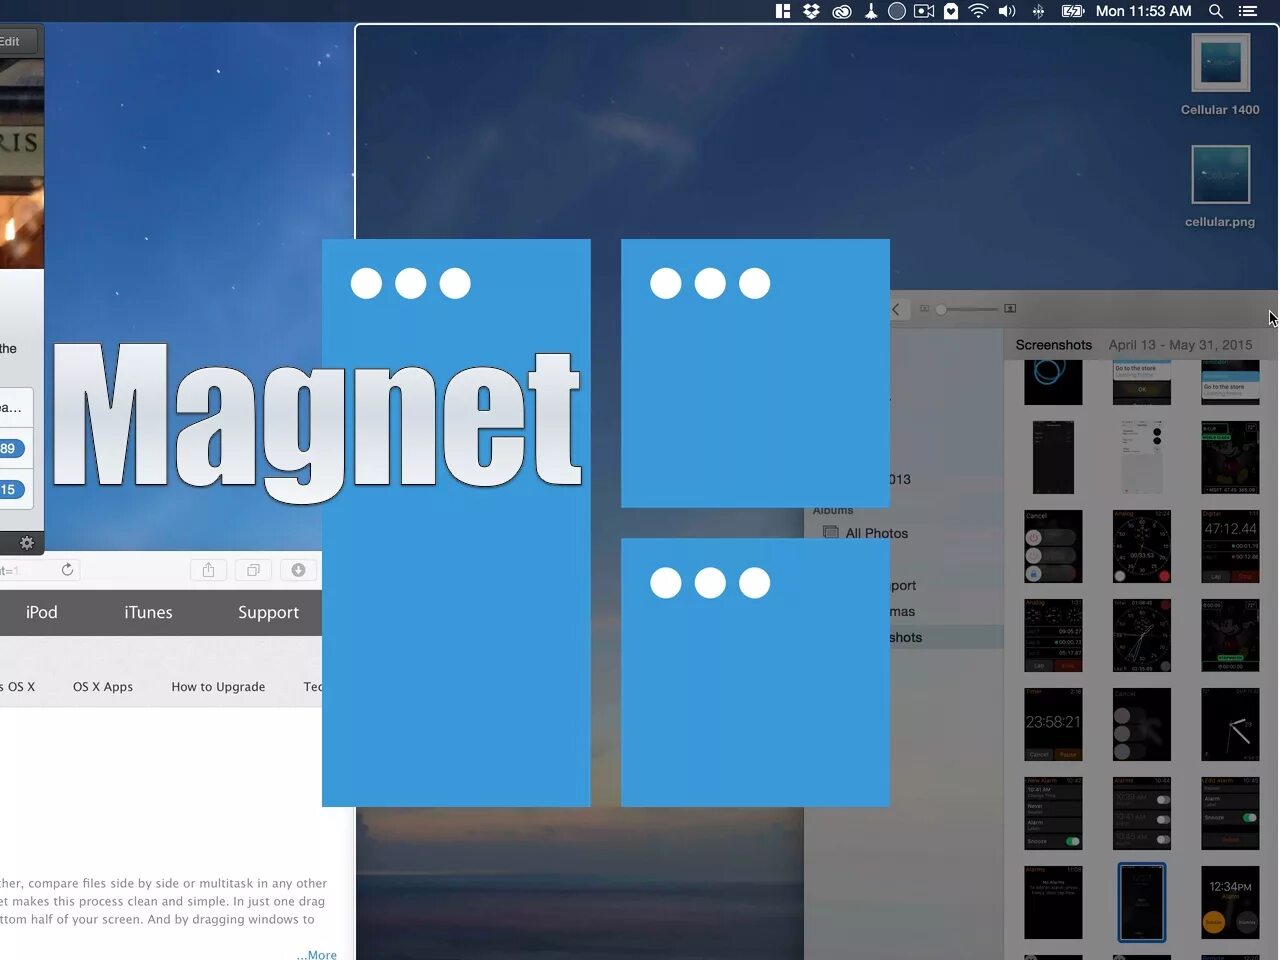
Task: Mute sound using the volume menu bar icon
Action: point(1007,11)
